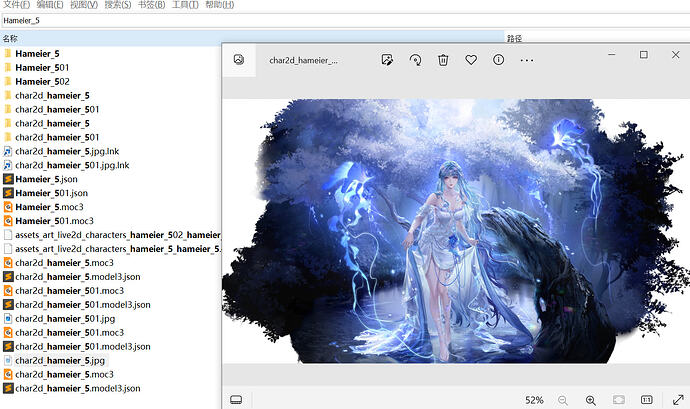The image size is (690, 409).
Task: Select the char2d_hameier_501.jpg file
Action: (65, 319)
